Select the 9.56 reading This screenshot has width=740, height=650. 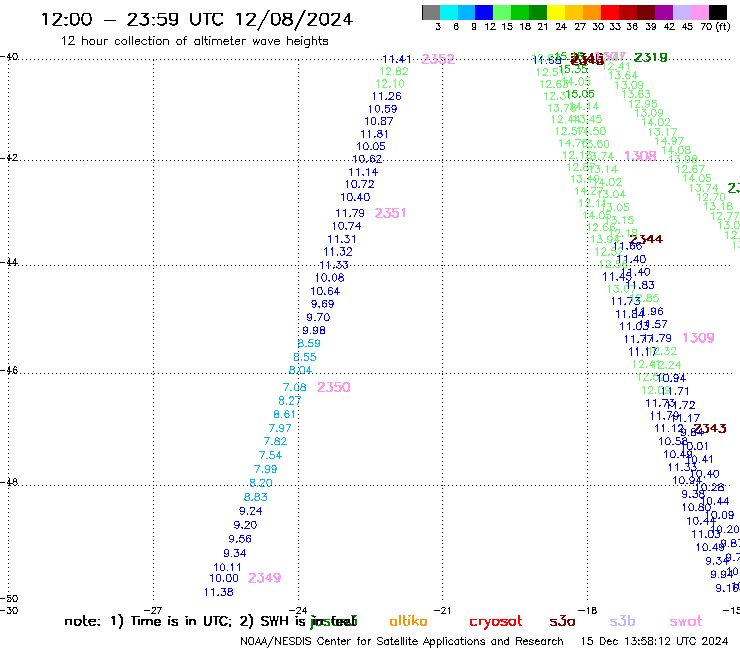tap(240, 539)
